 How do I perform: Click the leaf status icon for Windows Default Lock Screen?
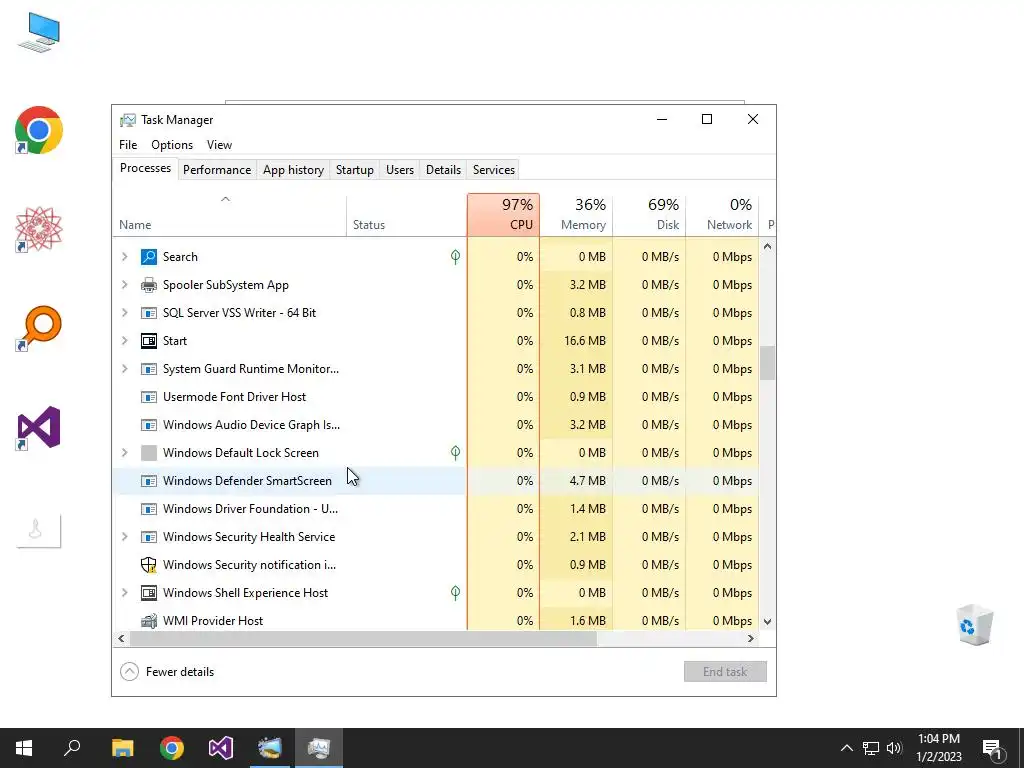click(455, 453)
